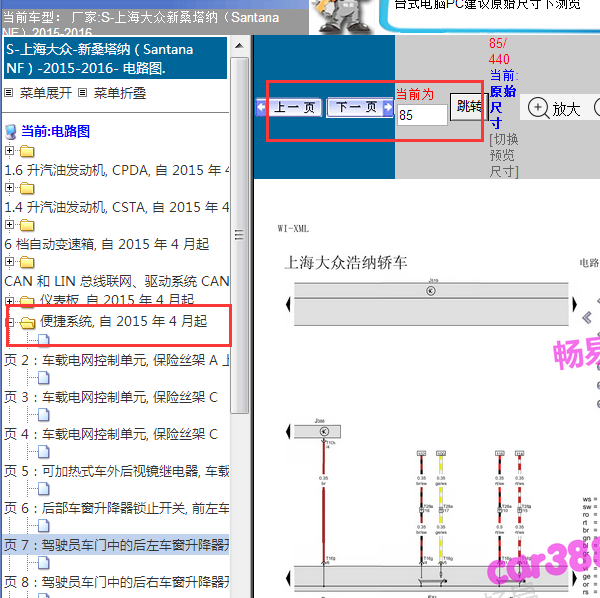The width and height of the screenshot is (600, 598).
Task: Click the J519 component in diagram header
Action: pyautogui.click(x=431, y=291)
